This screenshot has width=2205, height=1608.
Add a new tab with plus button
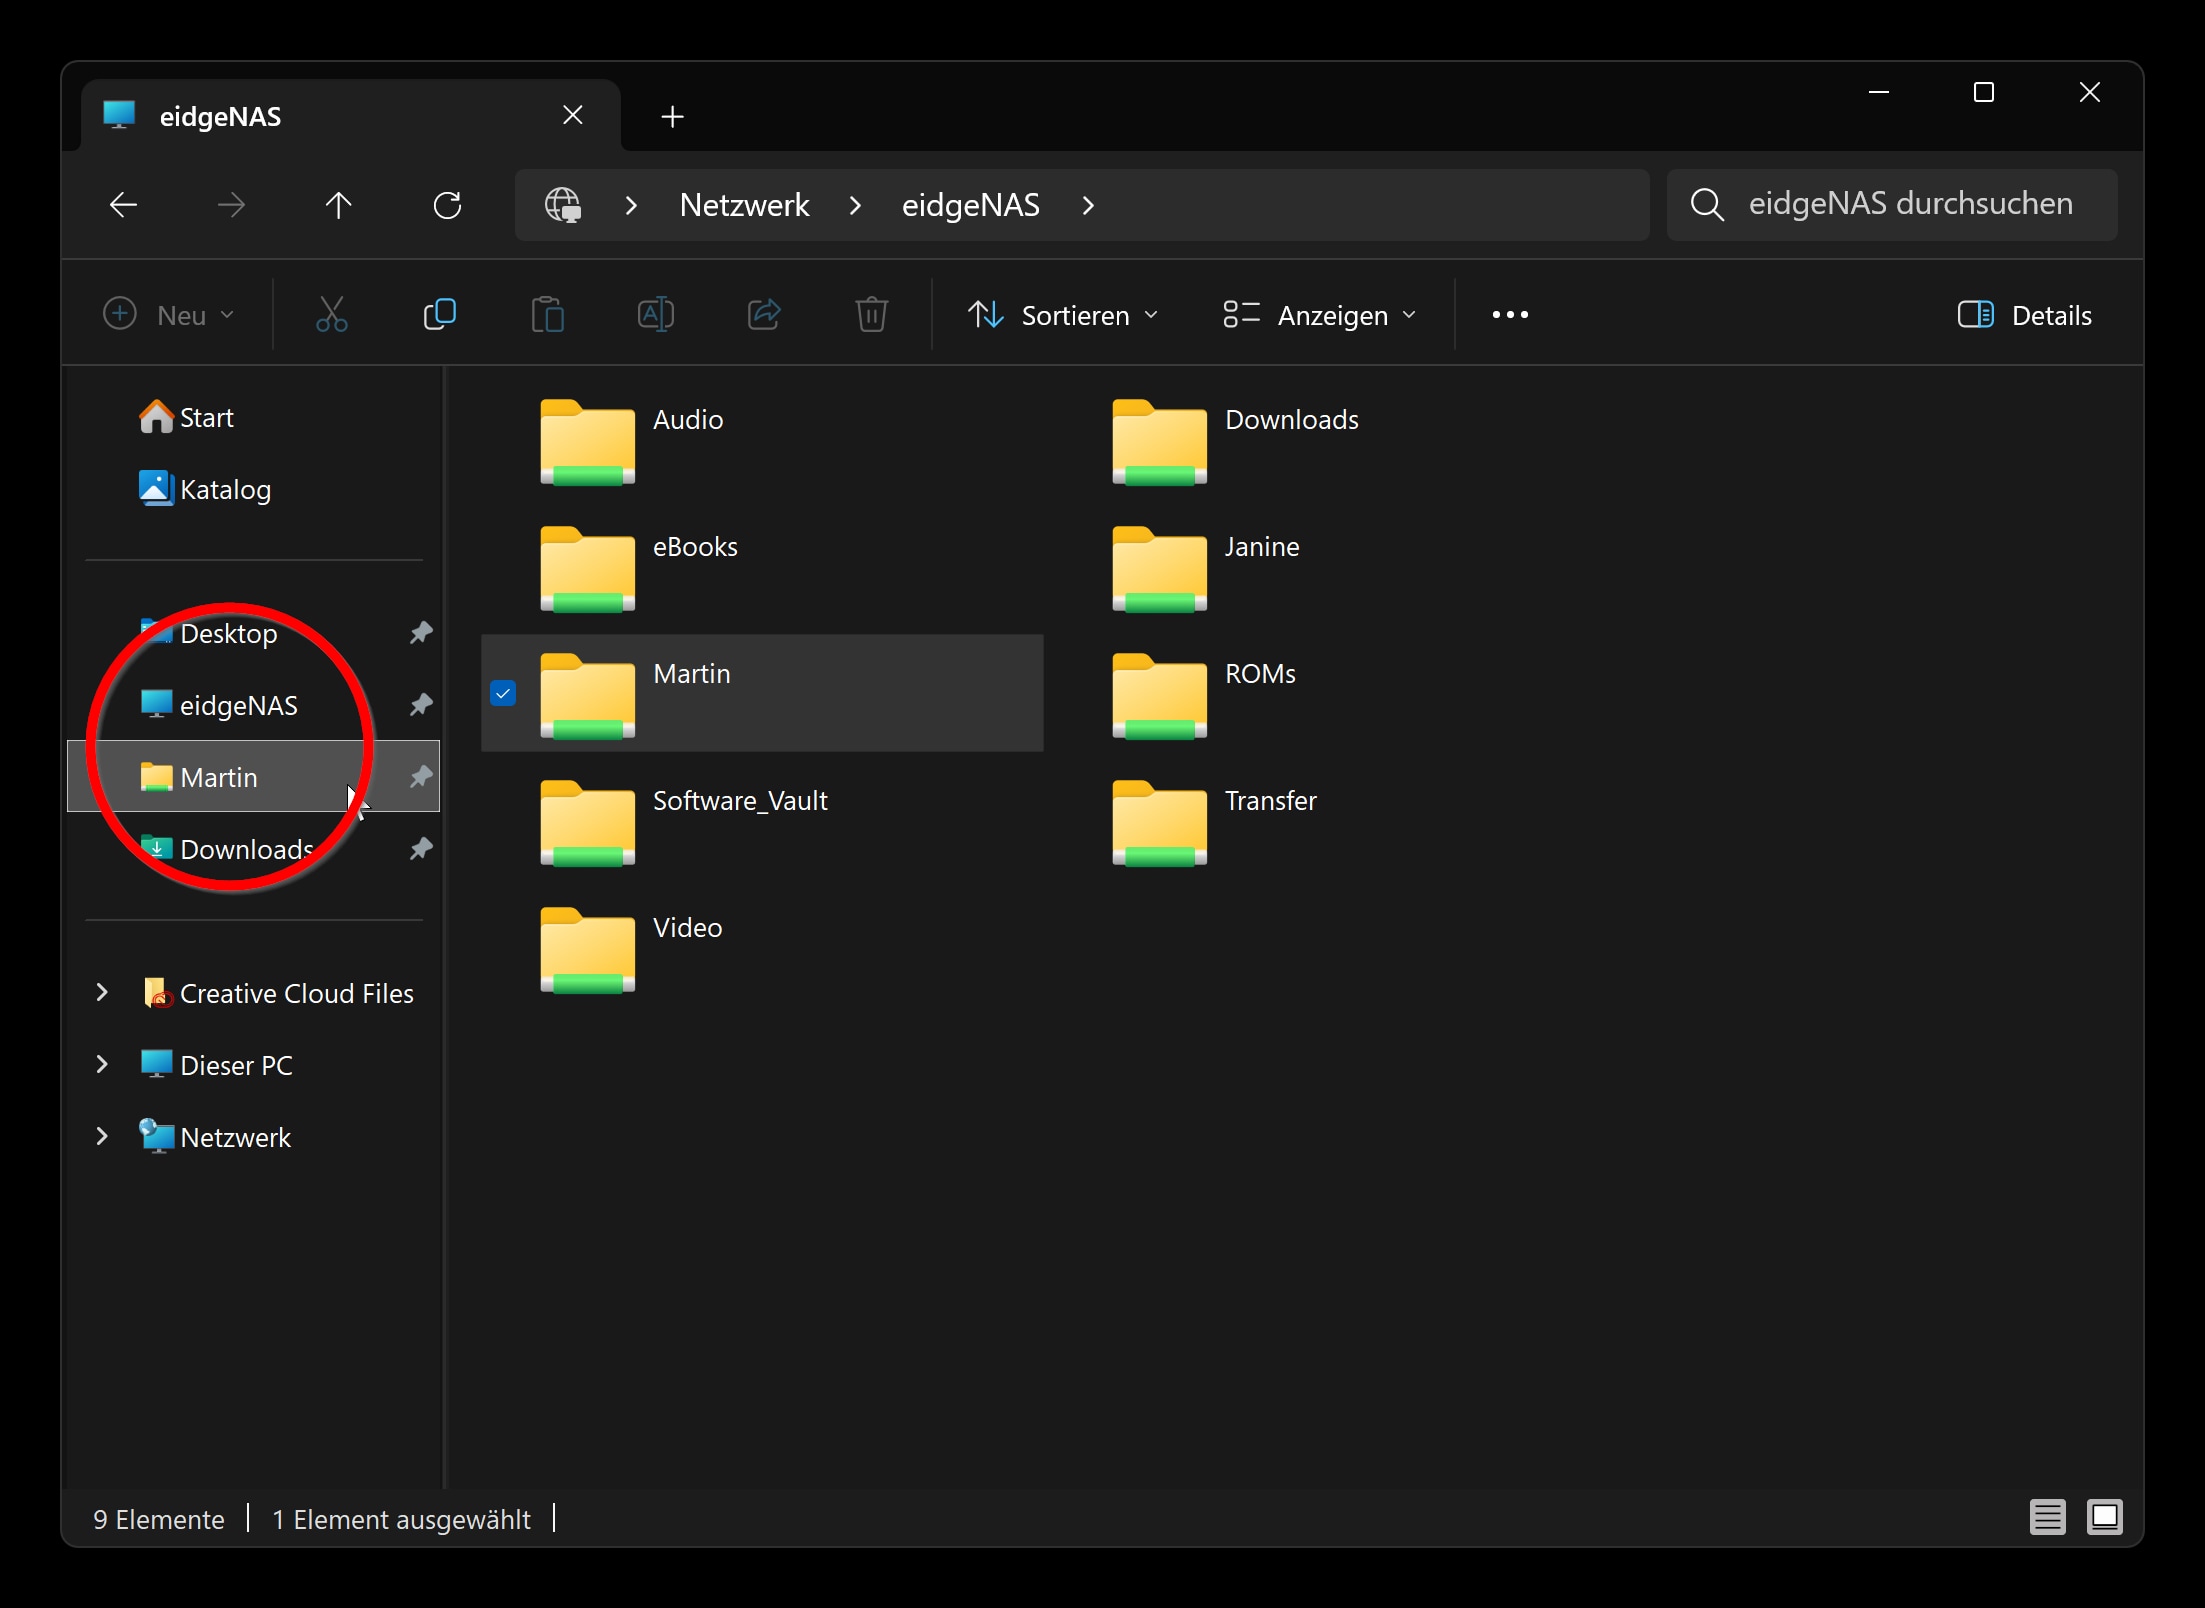(x=672, y=117)
